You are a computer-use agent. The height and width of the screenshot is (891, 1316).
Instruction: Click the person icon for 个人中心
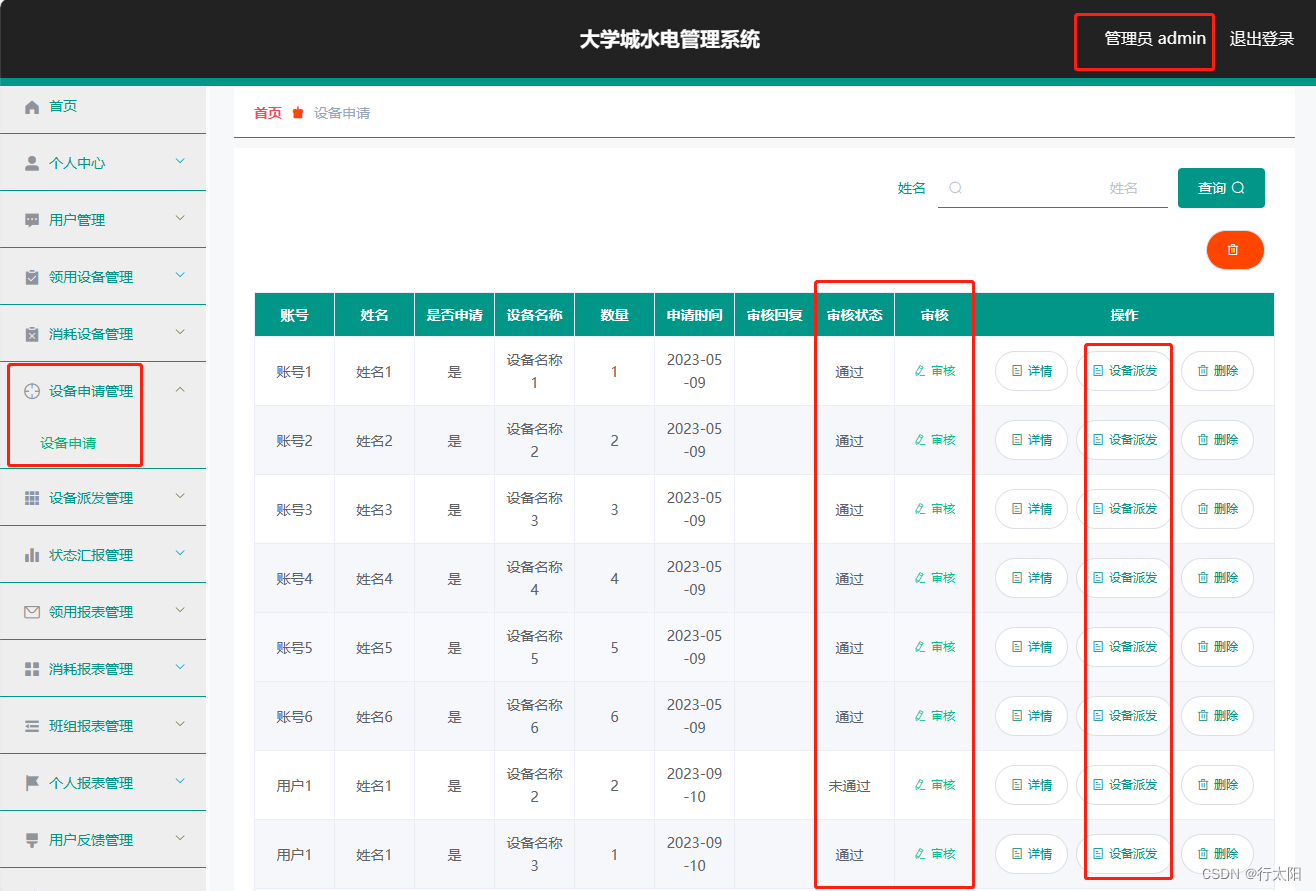pyautogui.click(x=32, y=163)
